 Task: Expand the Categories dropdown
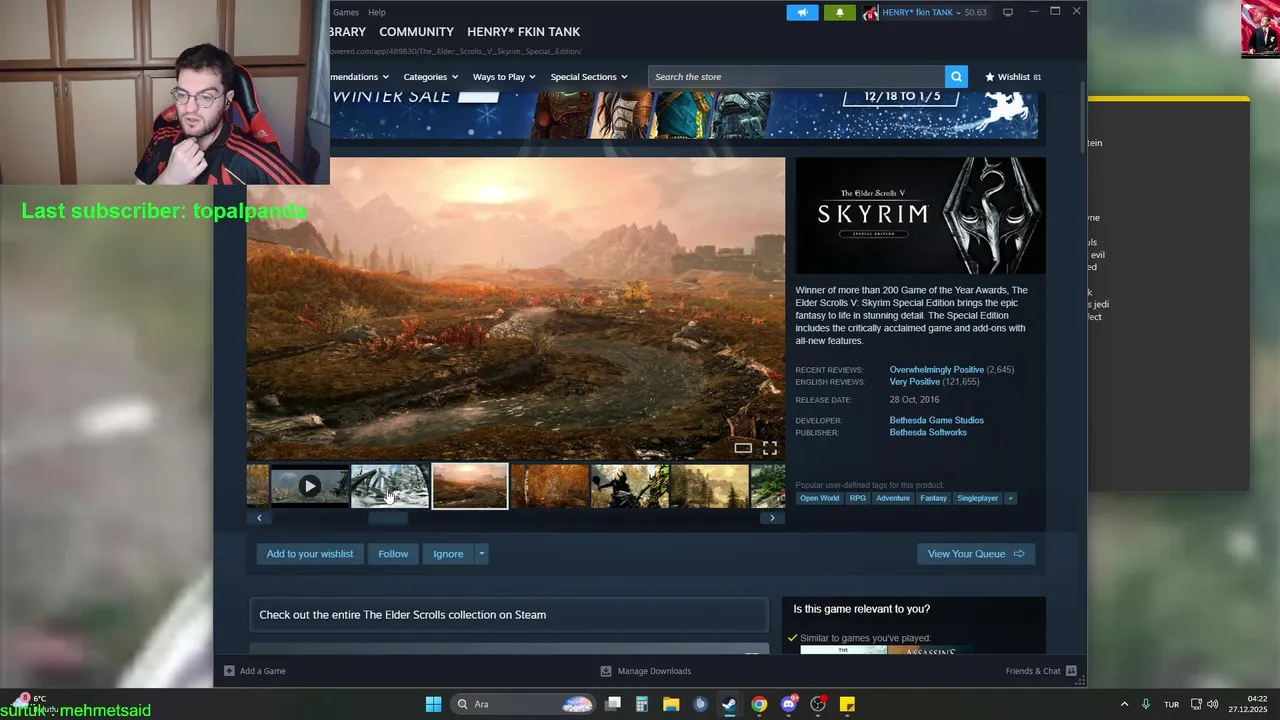pos(431,77)
